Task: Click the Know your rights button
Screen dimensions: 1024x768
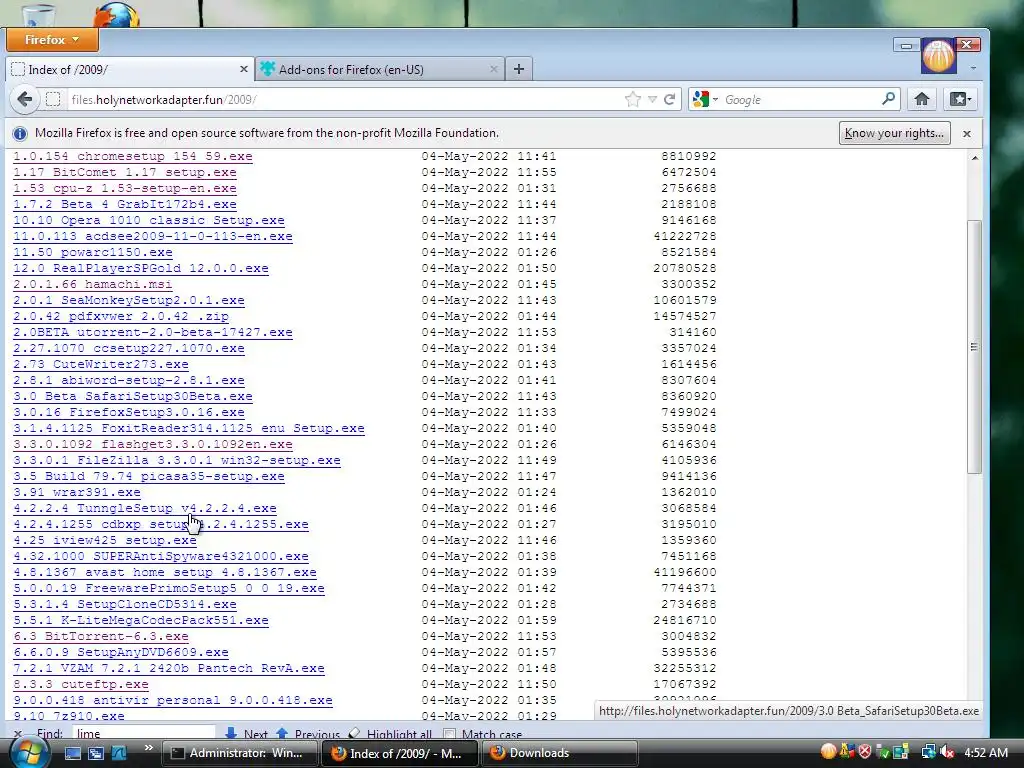Action: (894, 133)
